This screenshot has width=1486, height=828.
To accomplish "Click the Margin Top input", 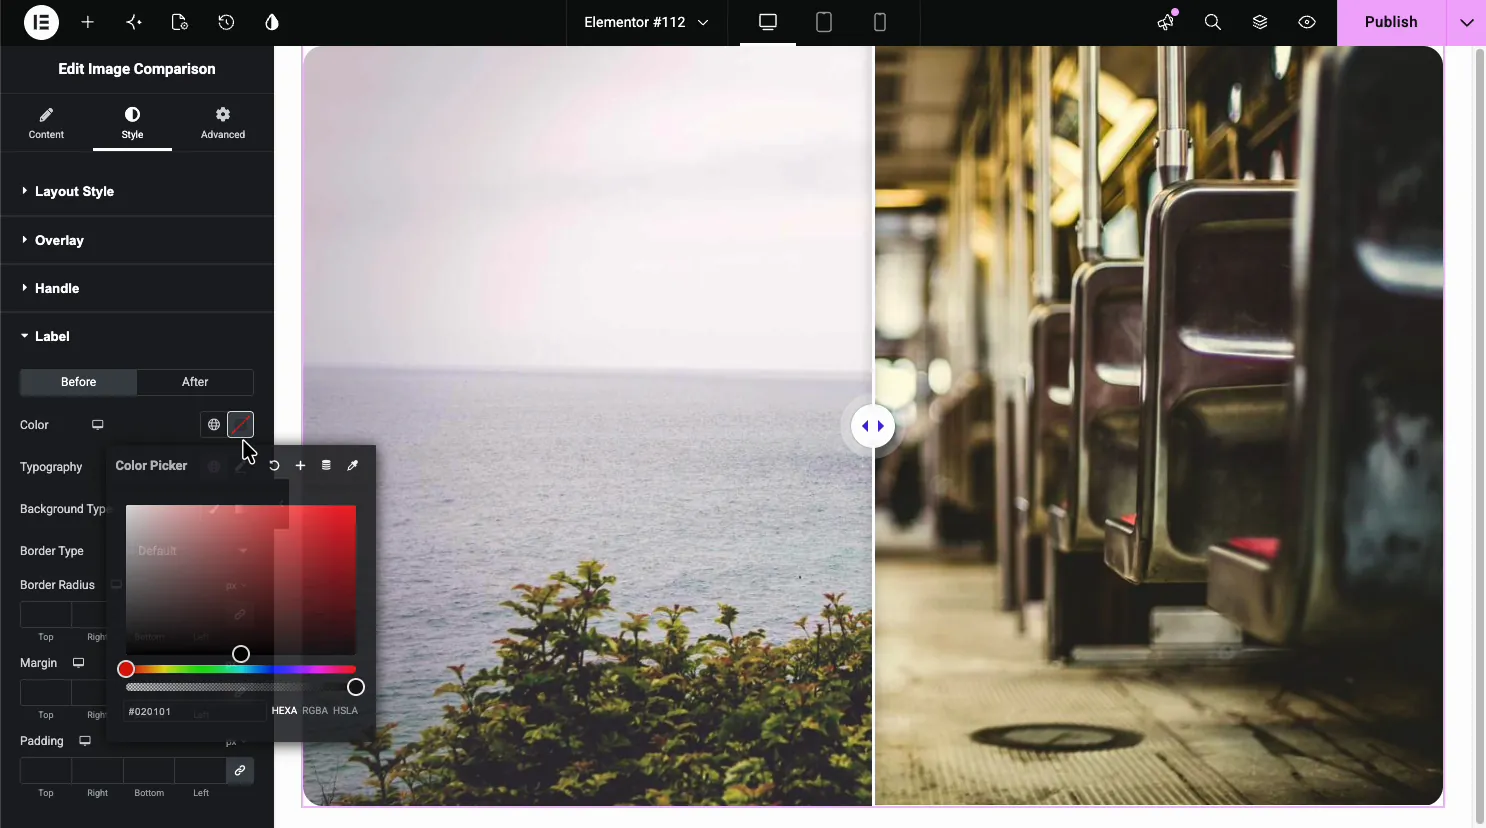I will [x=46, y=693].
